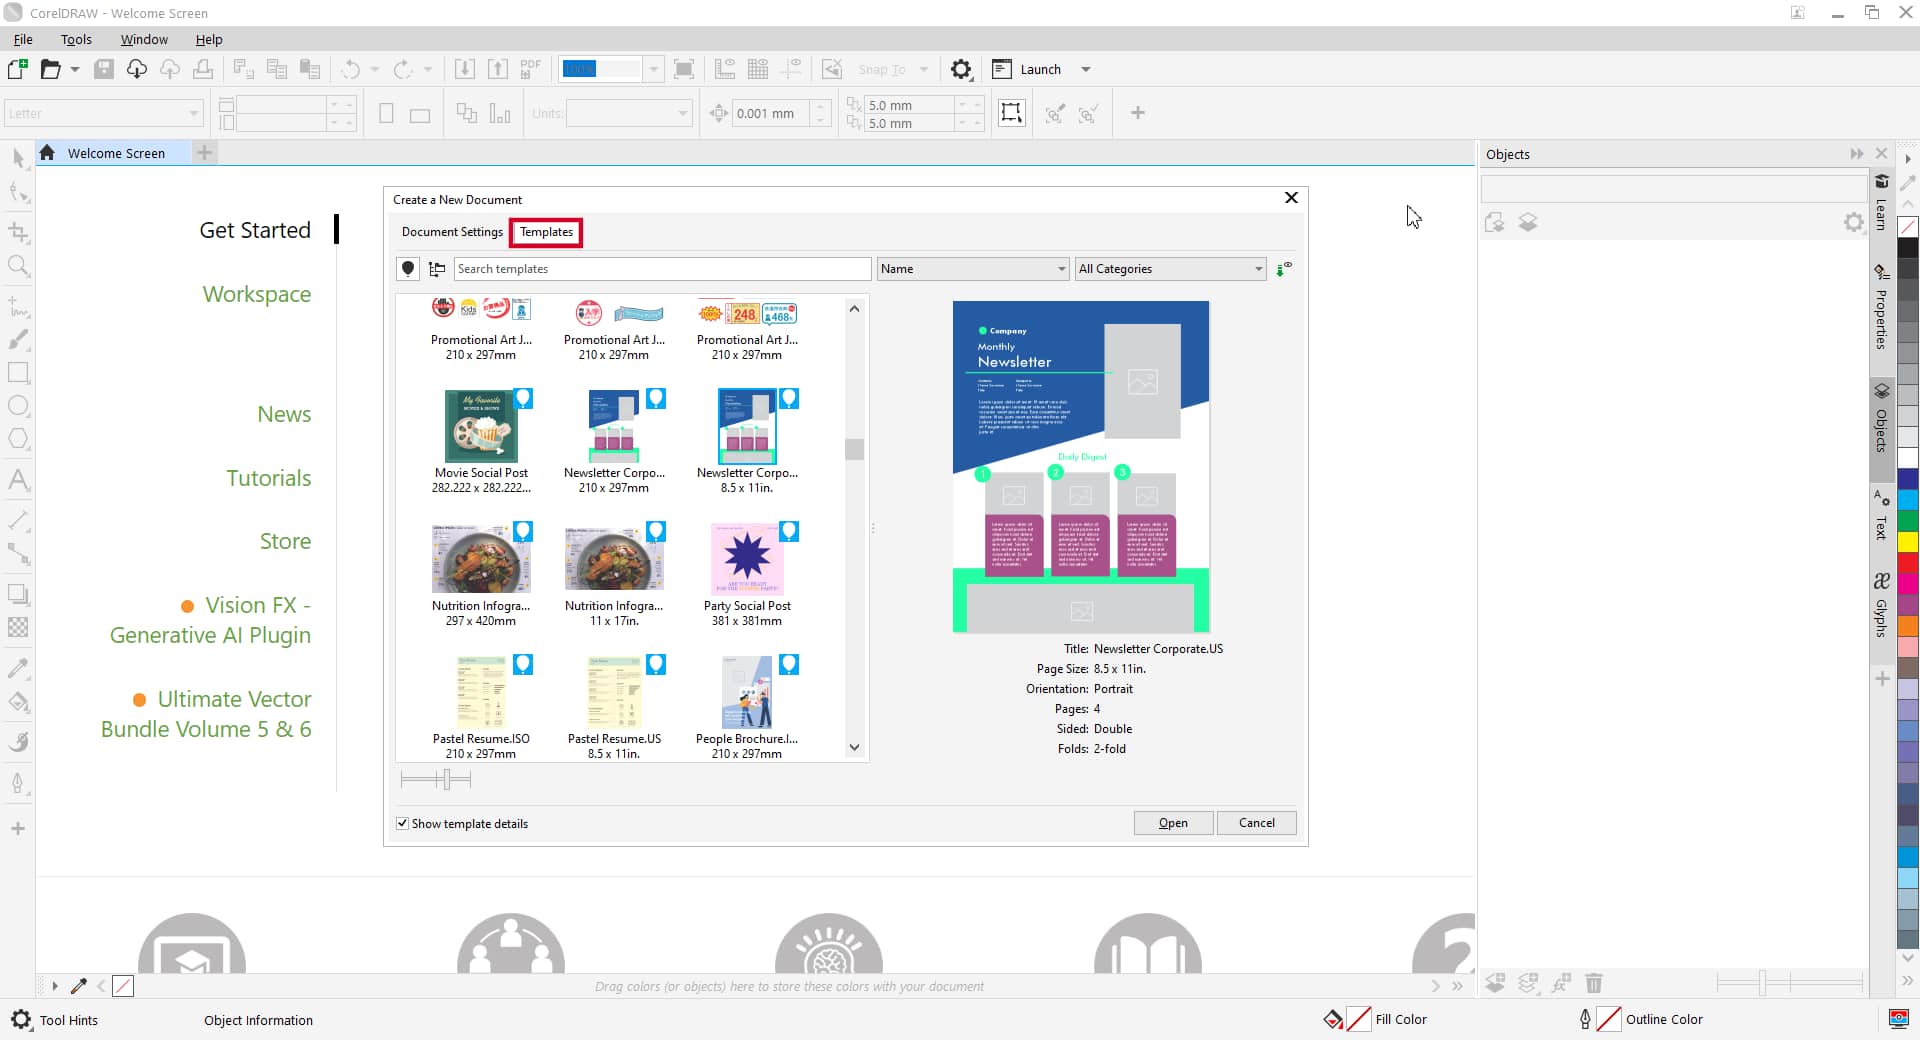The height and width of the screenshot is (1040, 1920).
Task: Click the Open button in dialog
Action: [x=1173, y=823]
